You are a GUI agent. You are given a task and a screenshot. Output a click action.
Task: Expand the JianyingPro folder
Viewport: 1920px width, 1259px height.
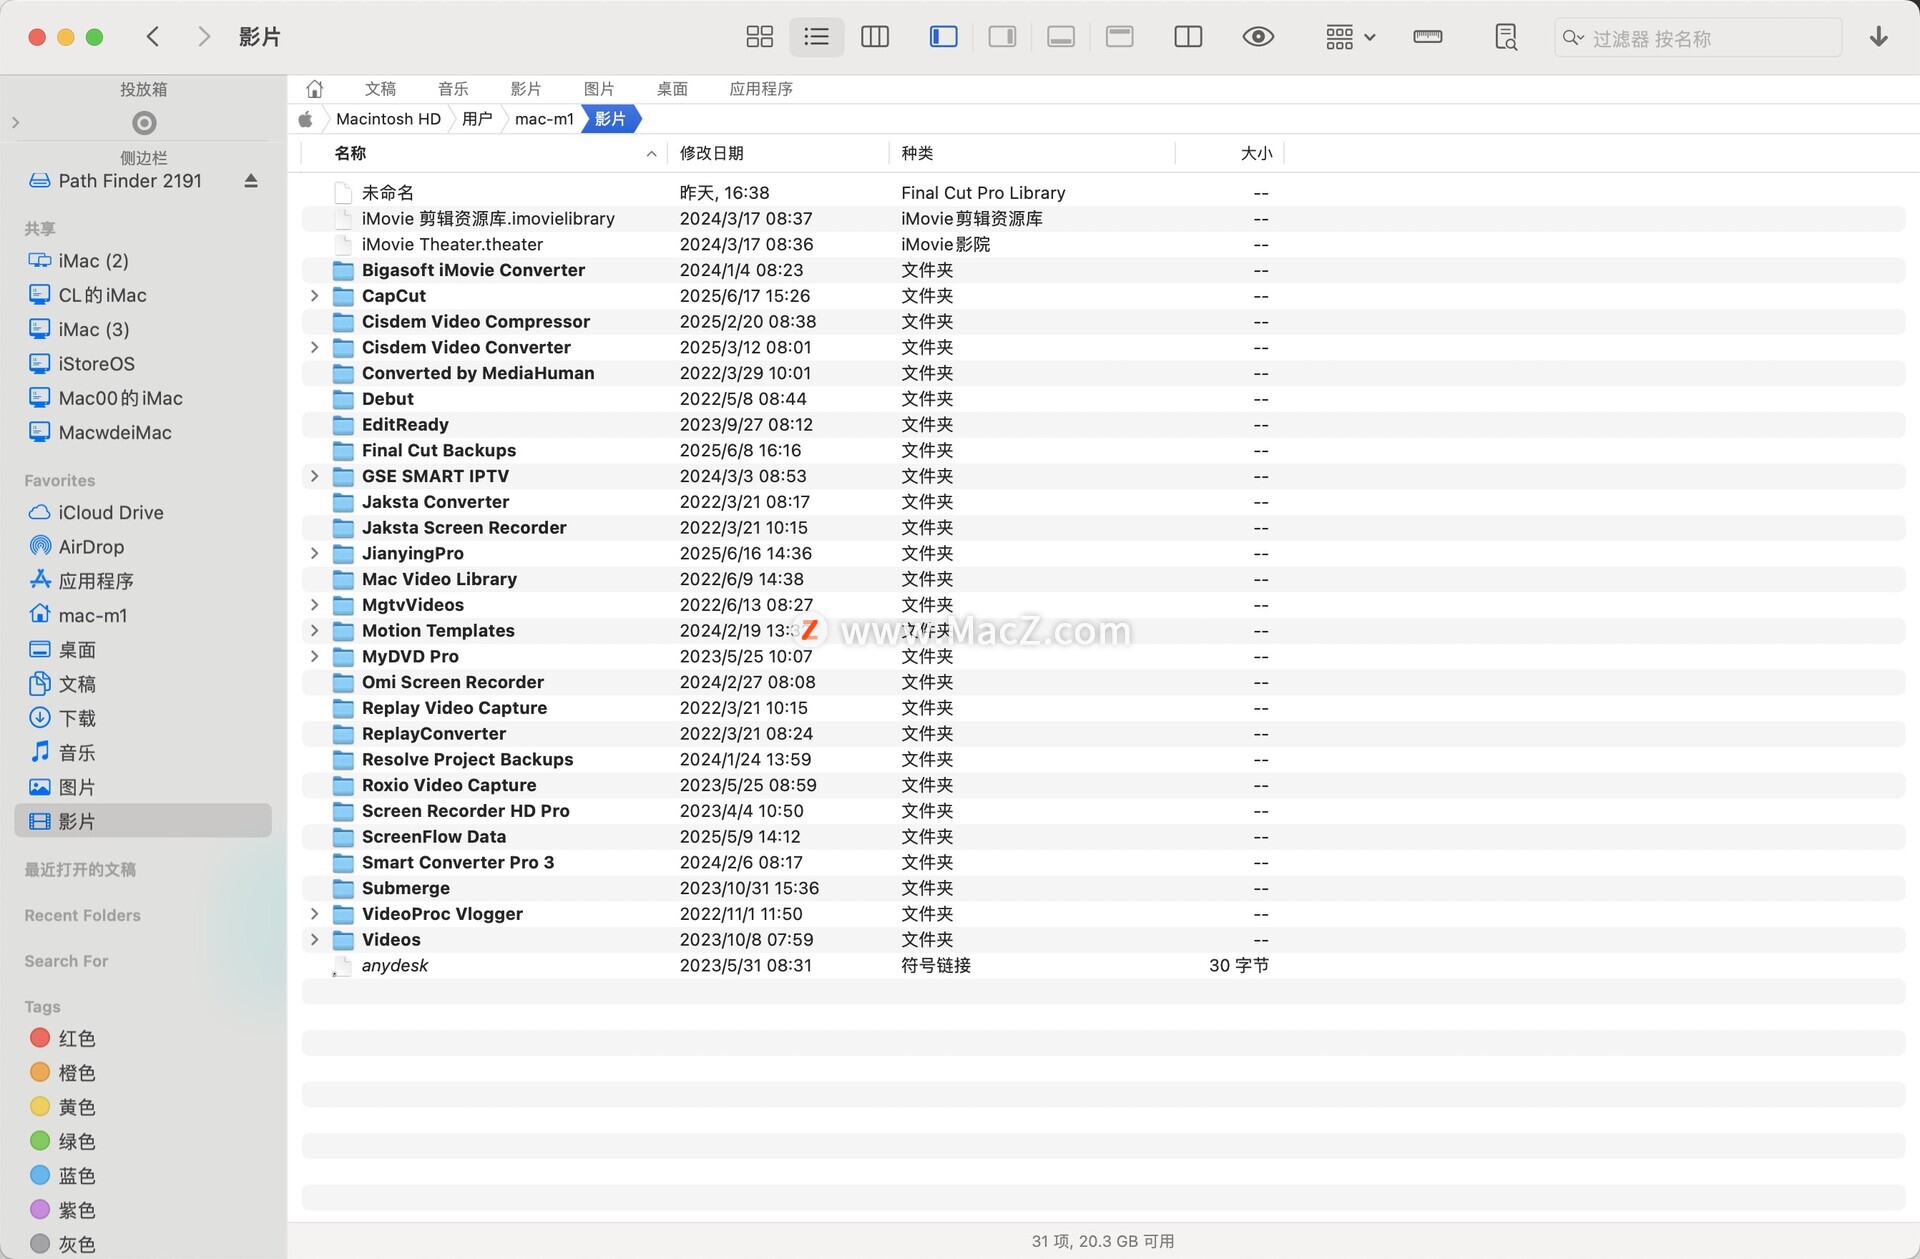(314, 553)
